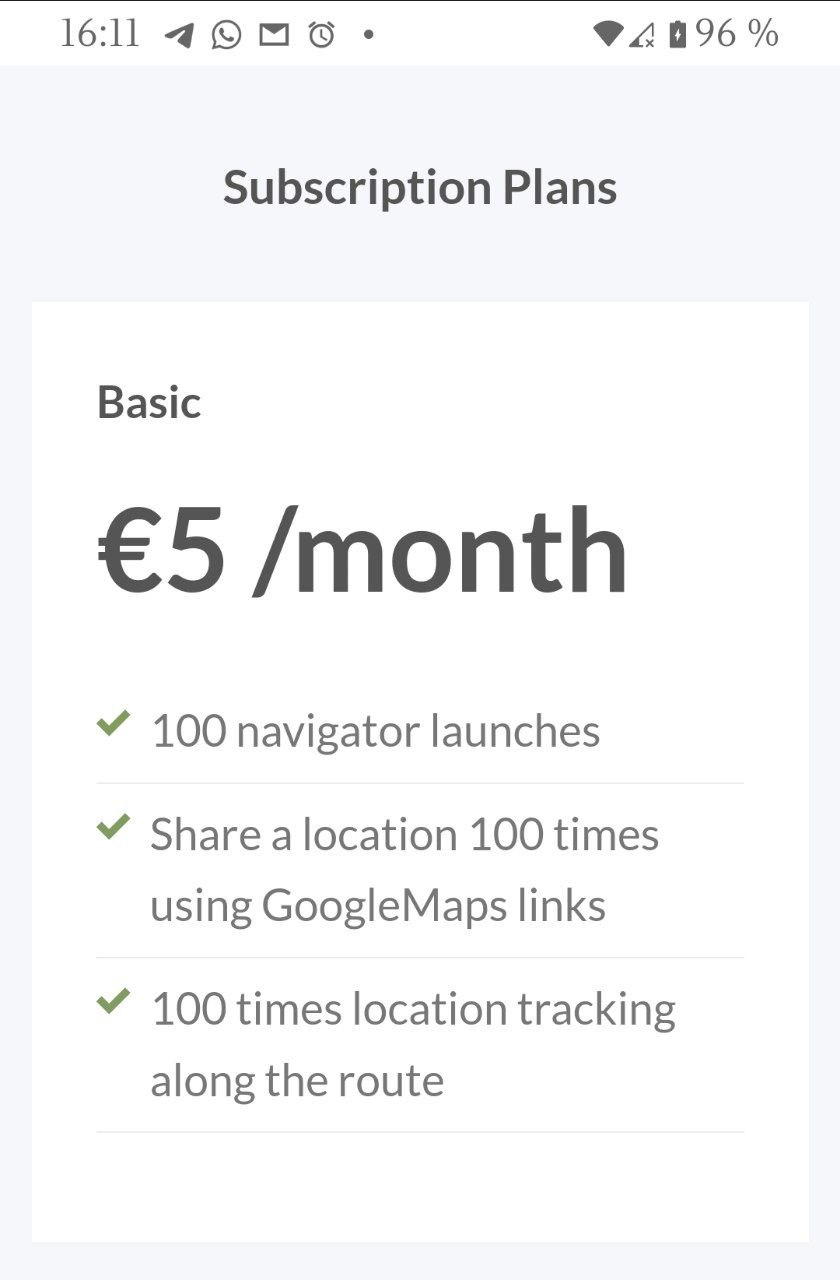Image resolution: width=840 pixels, height=1280 pixels.
Task: Tap the /month billing period text
Action: point(441,551)
